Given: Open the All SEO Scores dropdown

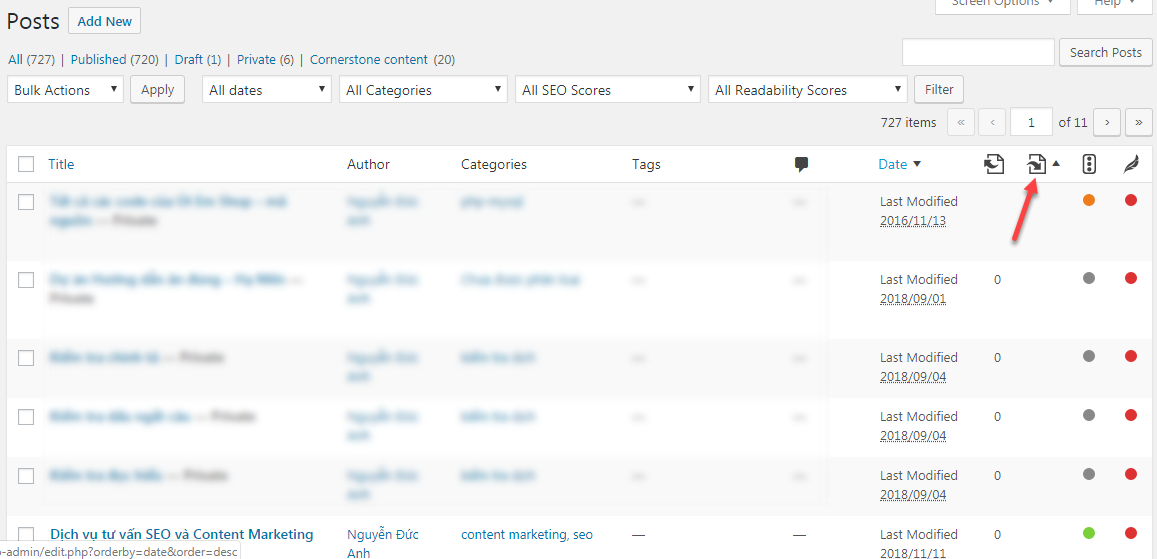Looking at the screenshot, I should point(609,90).
